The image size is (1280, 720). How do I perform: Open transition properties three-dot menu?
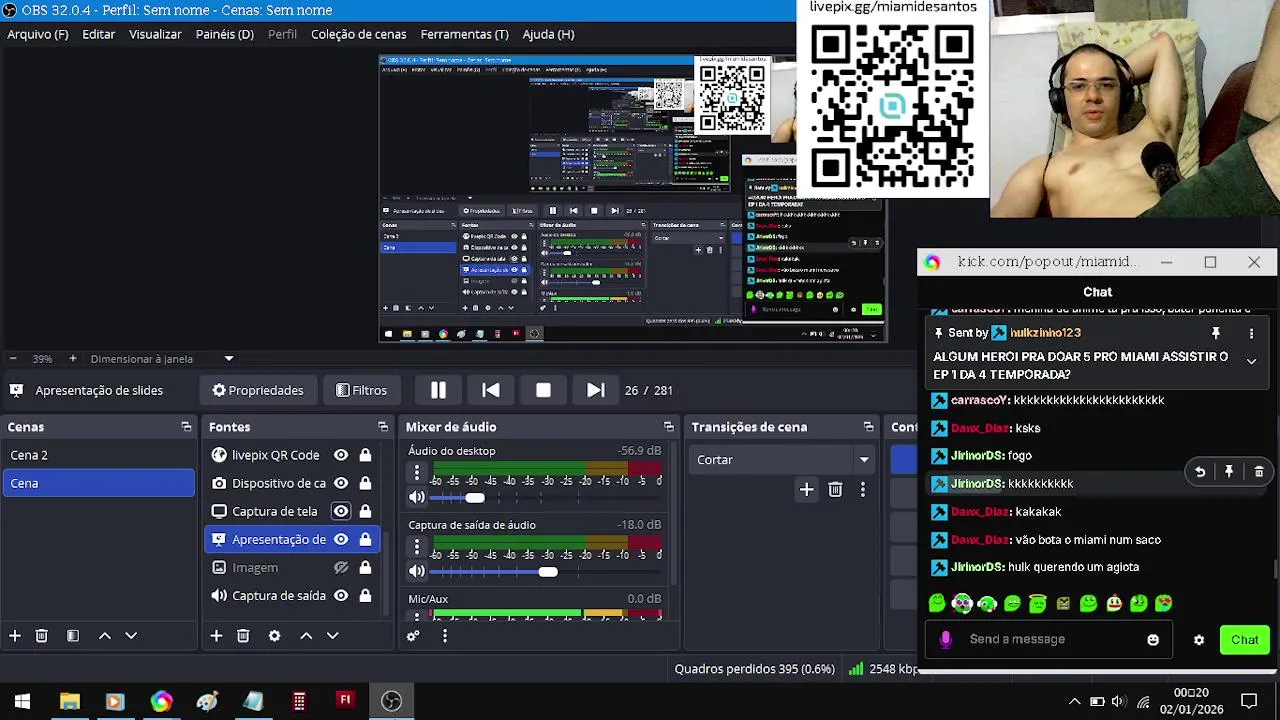click(x=863, y=489)
